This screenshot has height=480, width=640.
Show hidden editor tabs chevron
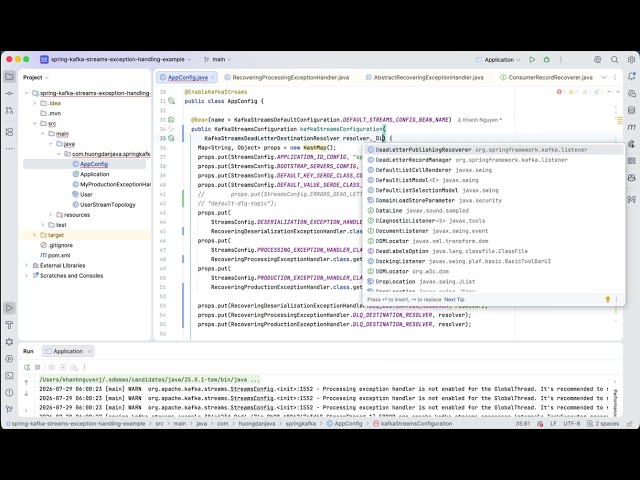point(604,77)
